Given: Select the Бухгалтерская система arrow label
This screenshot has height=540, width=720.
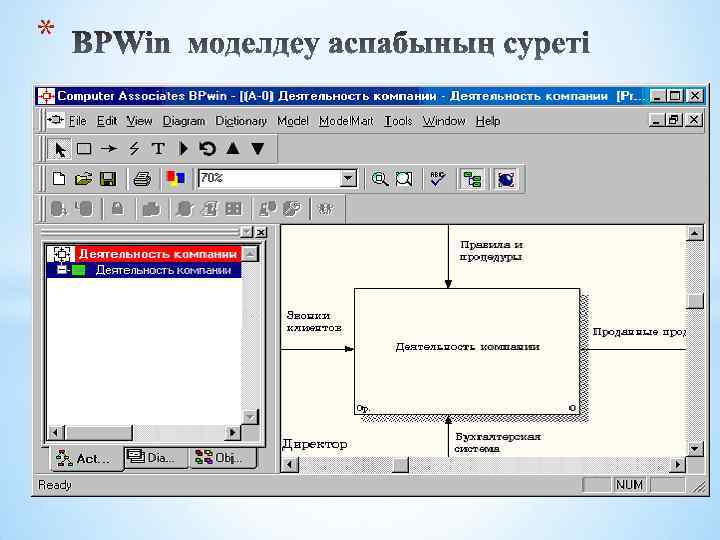Looking at the screenshot, I should pos(498,442).
